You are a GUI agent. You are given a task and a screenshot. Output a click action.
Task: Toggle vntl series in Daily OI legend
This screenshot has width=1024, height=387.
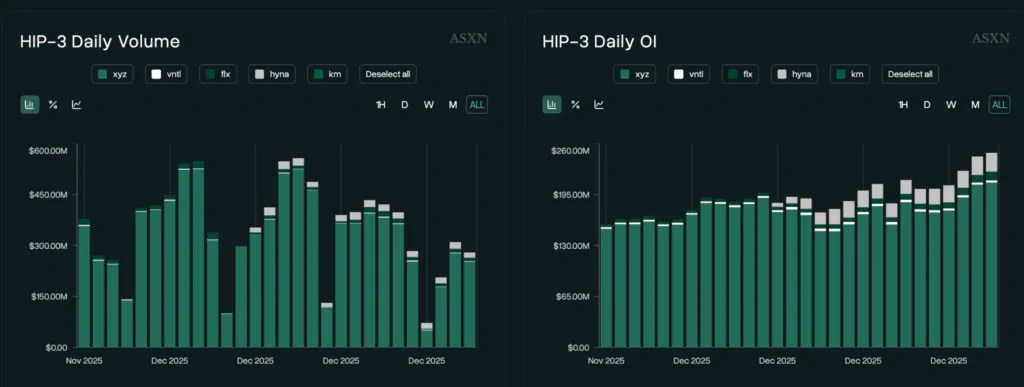(689, 74)
